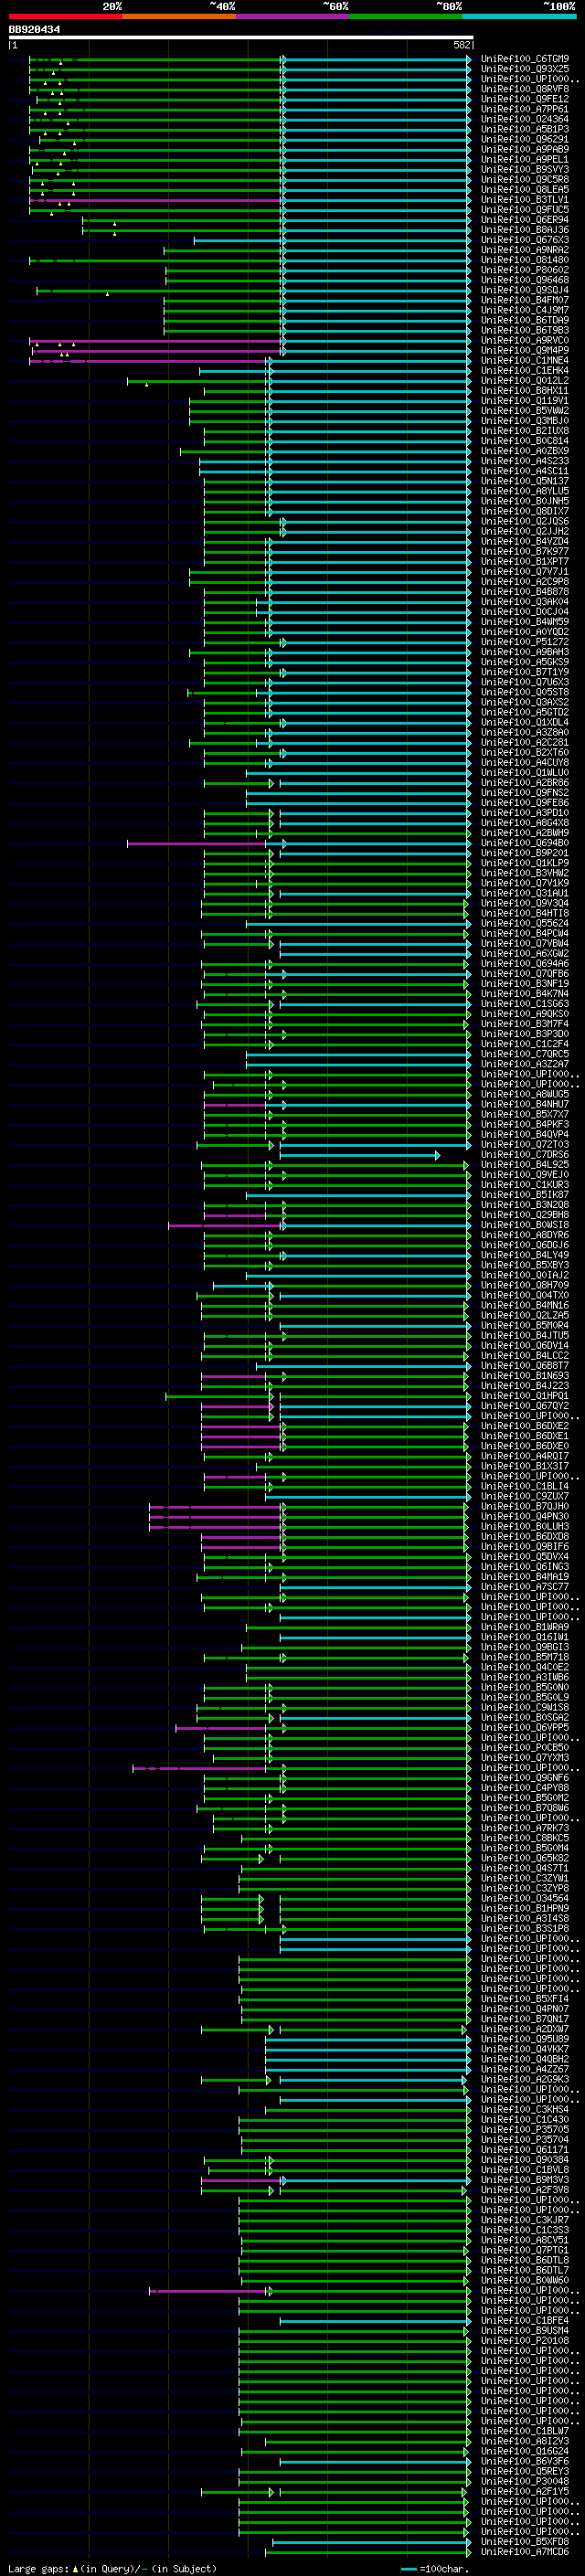Select label UniRef100_O81480
This screenshot has width=585, height=2576.
[x=525, y=260]
